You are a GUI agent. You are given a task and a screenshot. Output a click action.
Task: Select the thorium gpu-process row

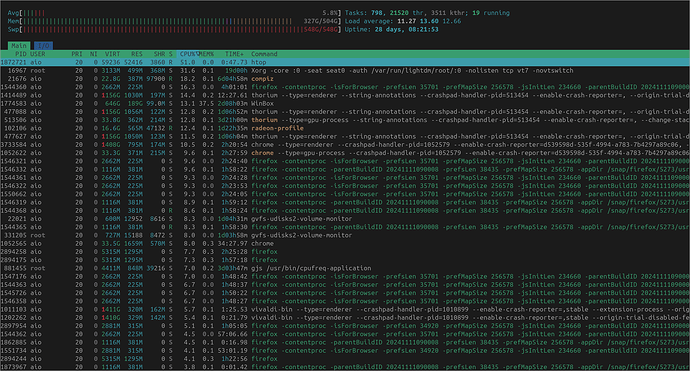(345, 120)
